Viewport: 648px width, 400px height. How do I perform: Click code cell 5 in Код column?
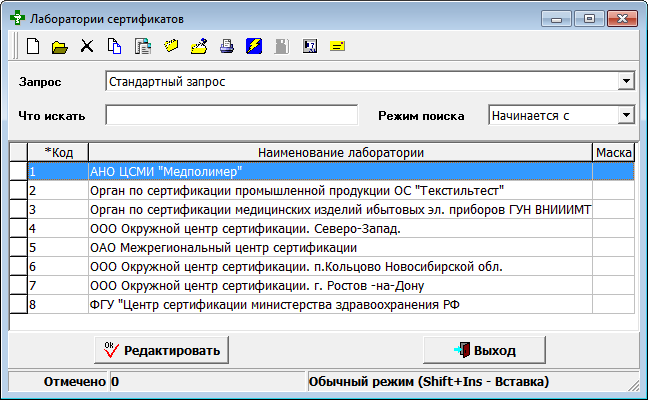click(x=58, y=247)
